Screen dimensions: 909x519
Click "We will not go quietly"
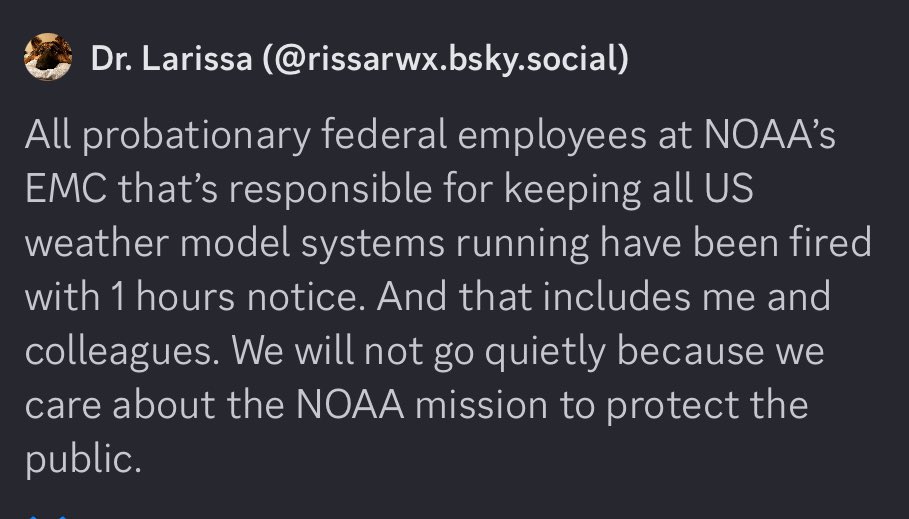[x=419, y=351]
